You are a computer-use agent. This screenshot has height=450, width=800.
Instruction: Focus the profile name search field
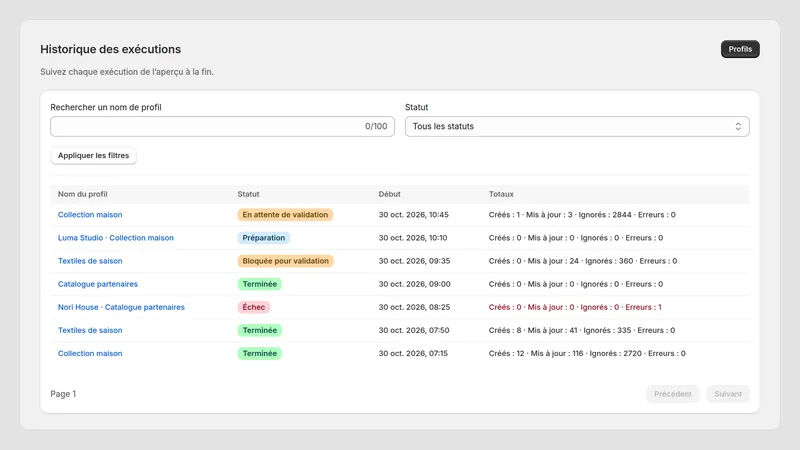(x=222, y=127)
